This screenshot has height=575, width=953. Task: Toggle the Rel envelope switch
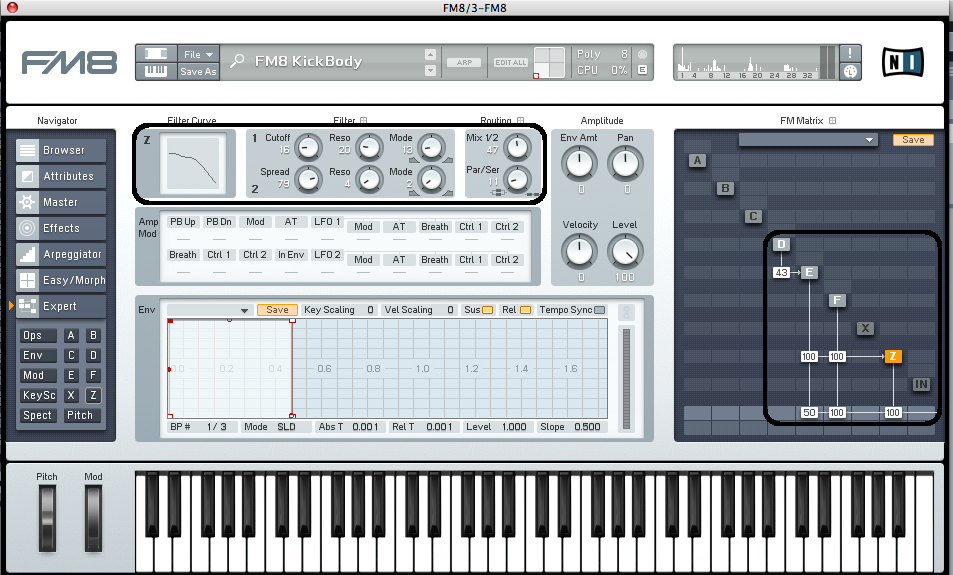[525, 310]
